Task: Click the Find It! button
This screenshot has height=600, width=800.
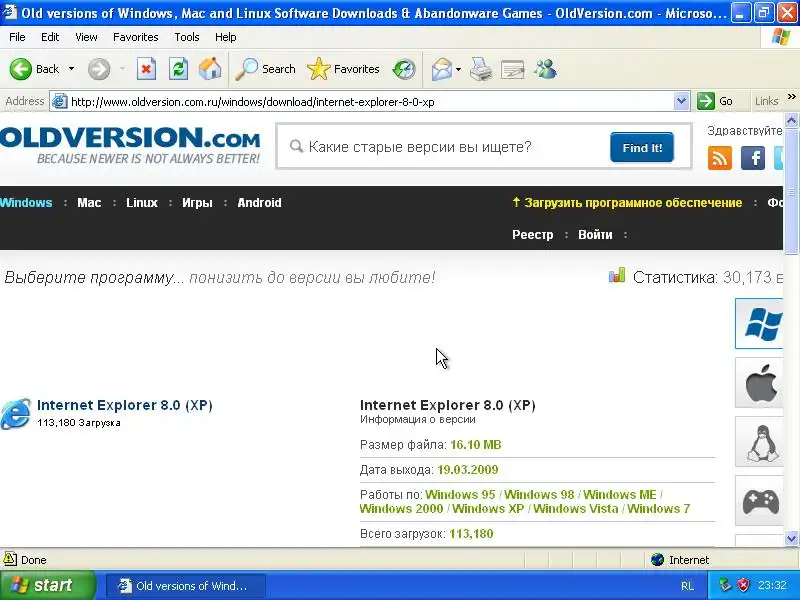Action: coord(642,147)
